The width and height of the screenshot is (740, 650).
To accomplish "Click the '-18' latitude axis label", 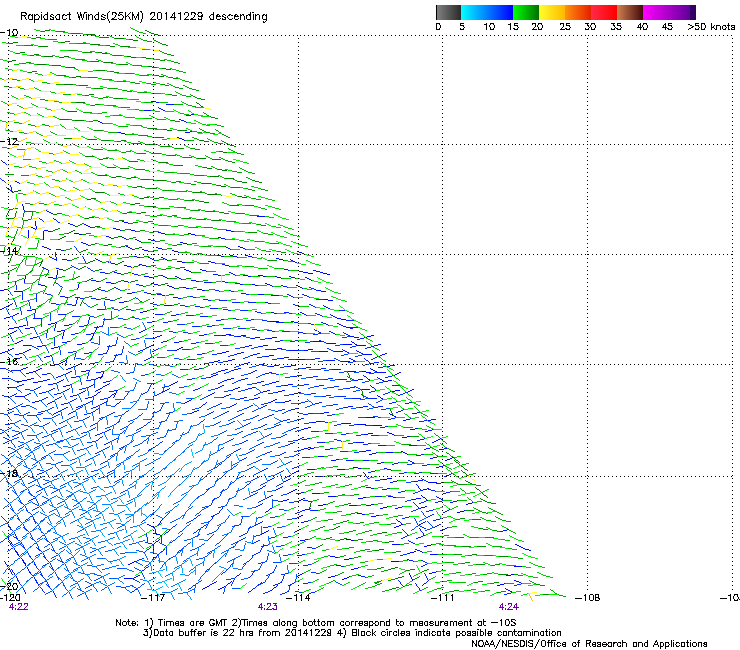I will tap(9, 473).
